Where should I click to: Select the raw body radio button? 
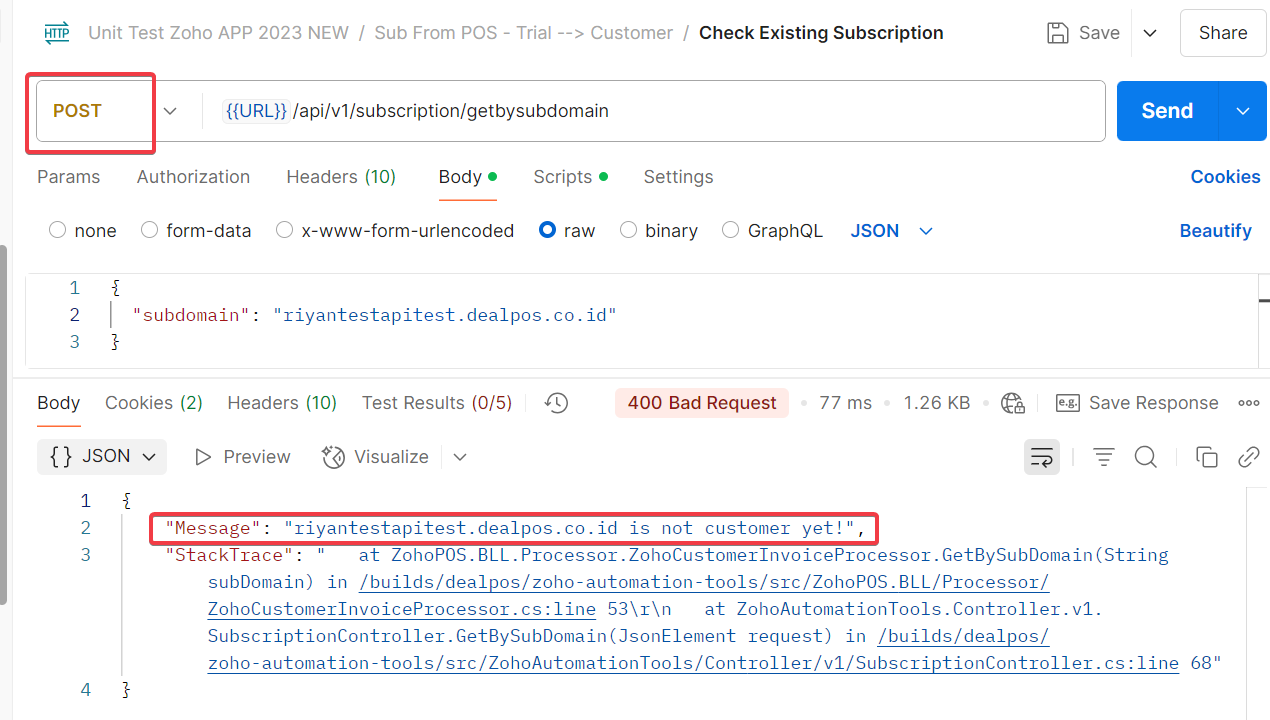coord(547,230)
